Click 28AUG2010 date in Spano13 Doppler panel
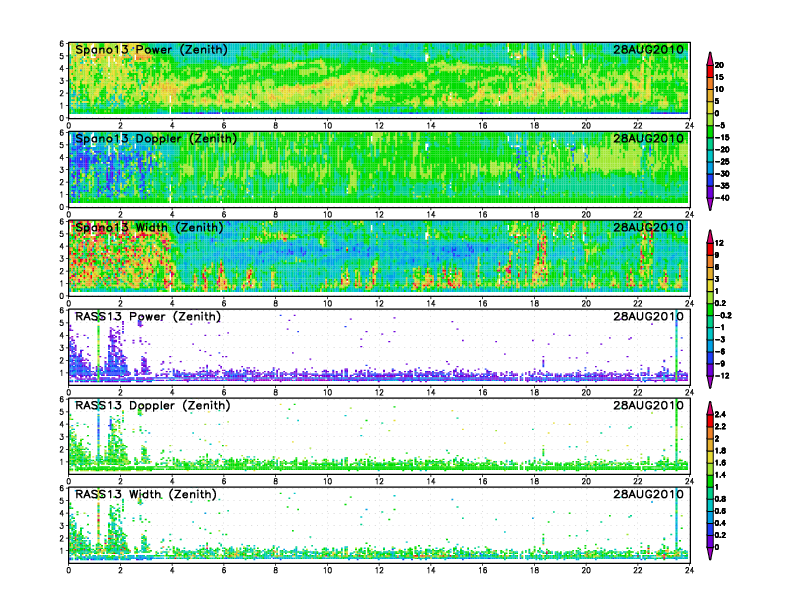792x612 pixels. [648, 138]
